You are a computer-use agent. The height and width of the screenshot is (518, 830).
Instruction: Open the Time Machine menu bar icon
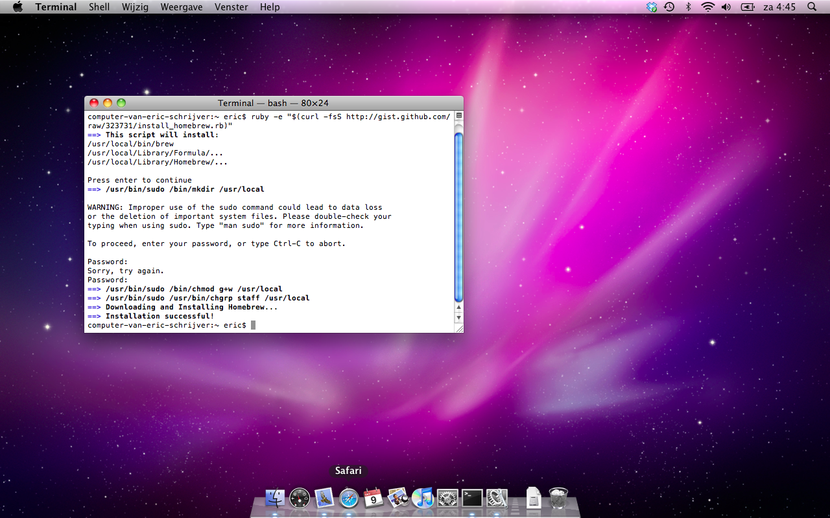[670, 7]
